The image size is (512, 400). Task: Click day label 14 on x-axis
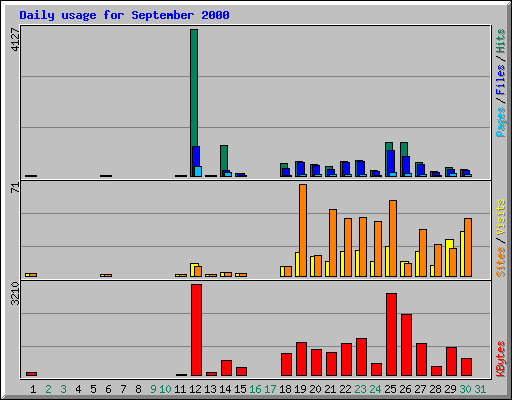(225, 389)
